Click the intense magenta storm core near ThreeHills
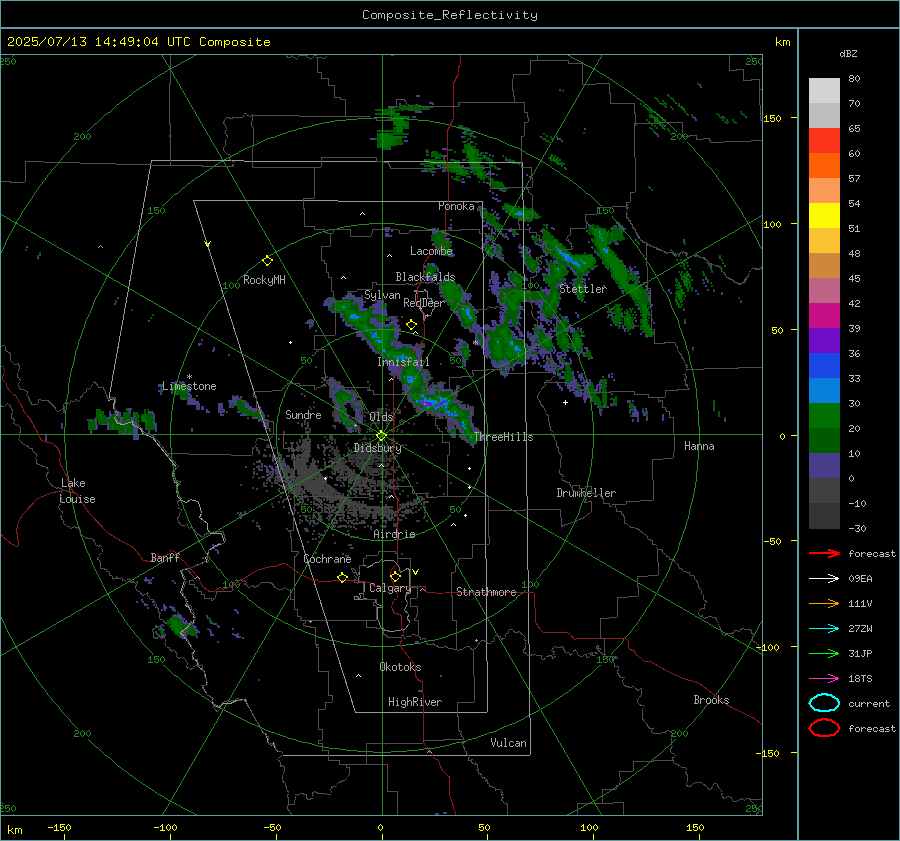The width and height of the screenshot is (900, 841). tap(426, 403)
